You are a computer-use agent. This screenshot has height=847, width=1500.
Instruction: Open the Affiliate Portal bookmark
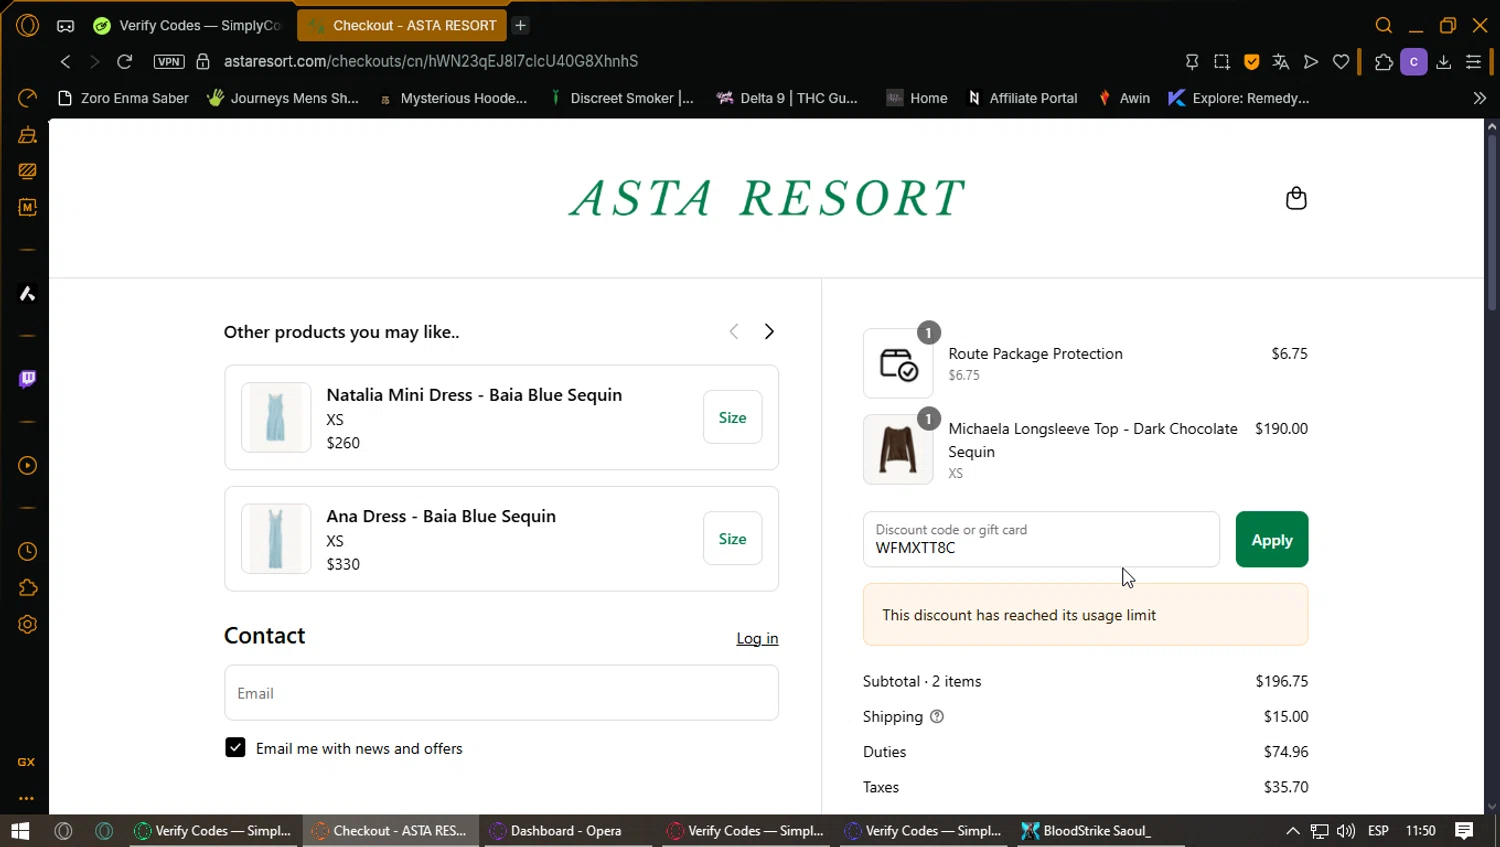point(1022,98)
